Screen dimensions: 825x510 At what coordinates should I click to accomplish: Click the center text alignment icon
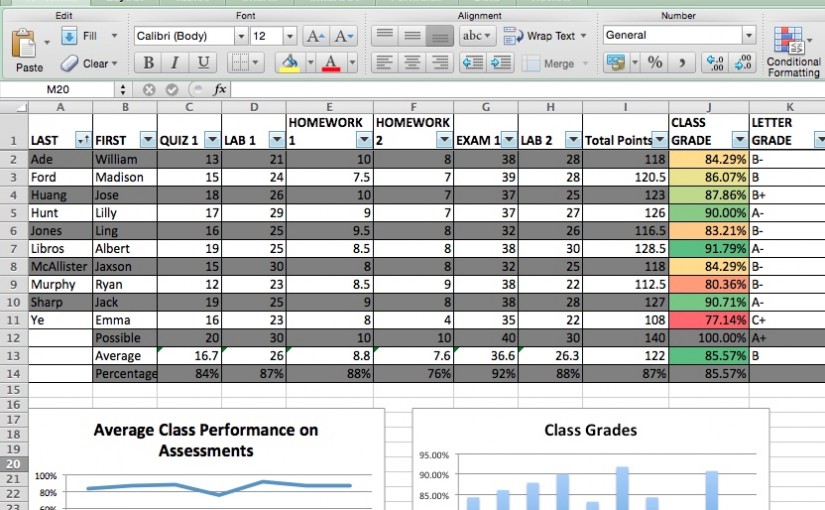tap(410, 62)
